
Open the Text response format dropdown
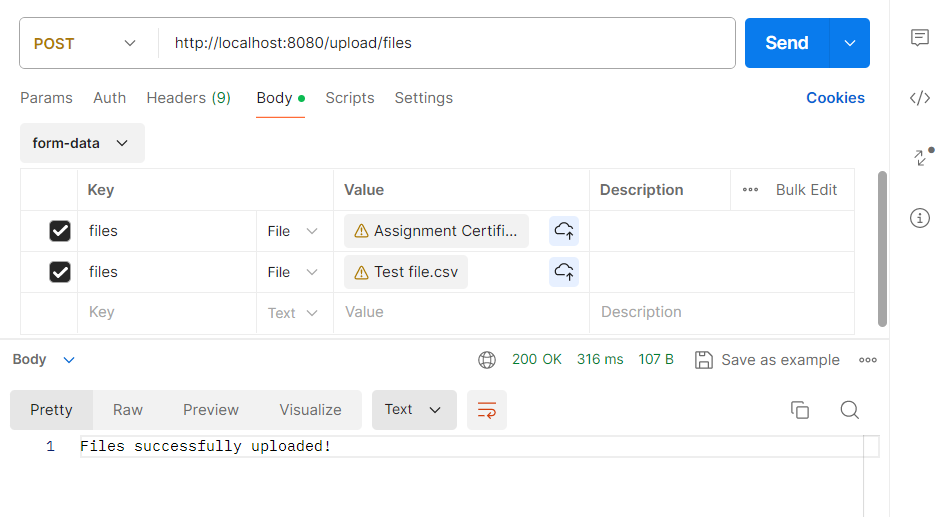(413, 410)
